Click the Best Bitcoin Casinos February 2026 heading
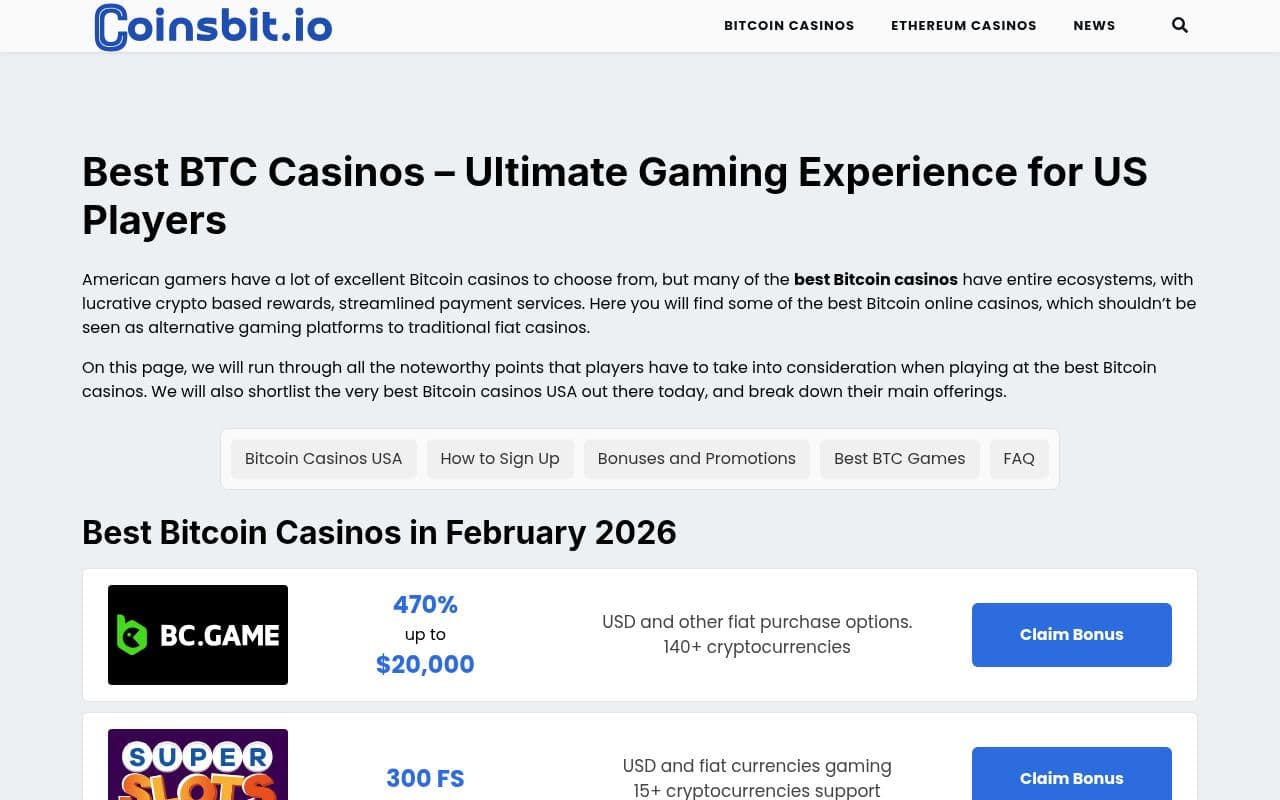The width and height of the screenshot is (1280, 800). coord(379,532)
